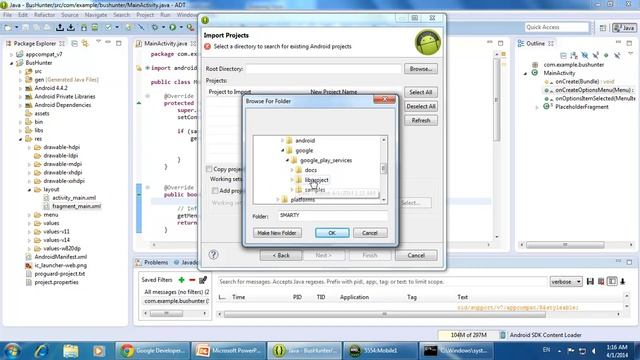Open the Android SDK Manager icon
Viewport: 640px width, 360px height.
(84, 27)
